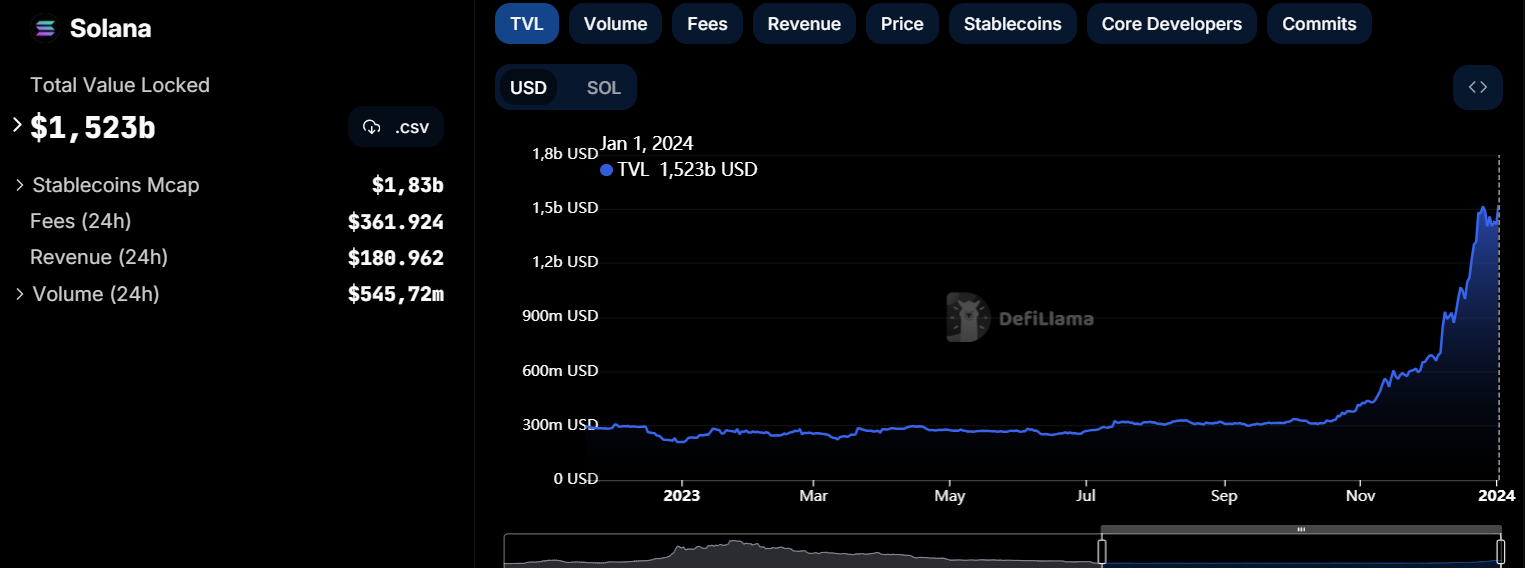Click the $1,83b stablecoins value
The width and height of the screenshot is (1525, 568).
coord(407,185)
